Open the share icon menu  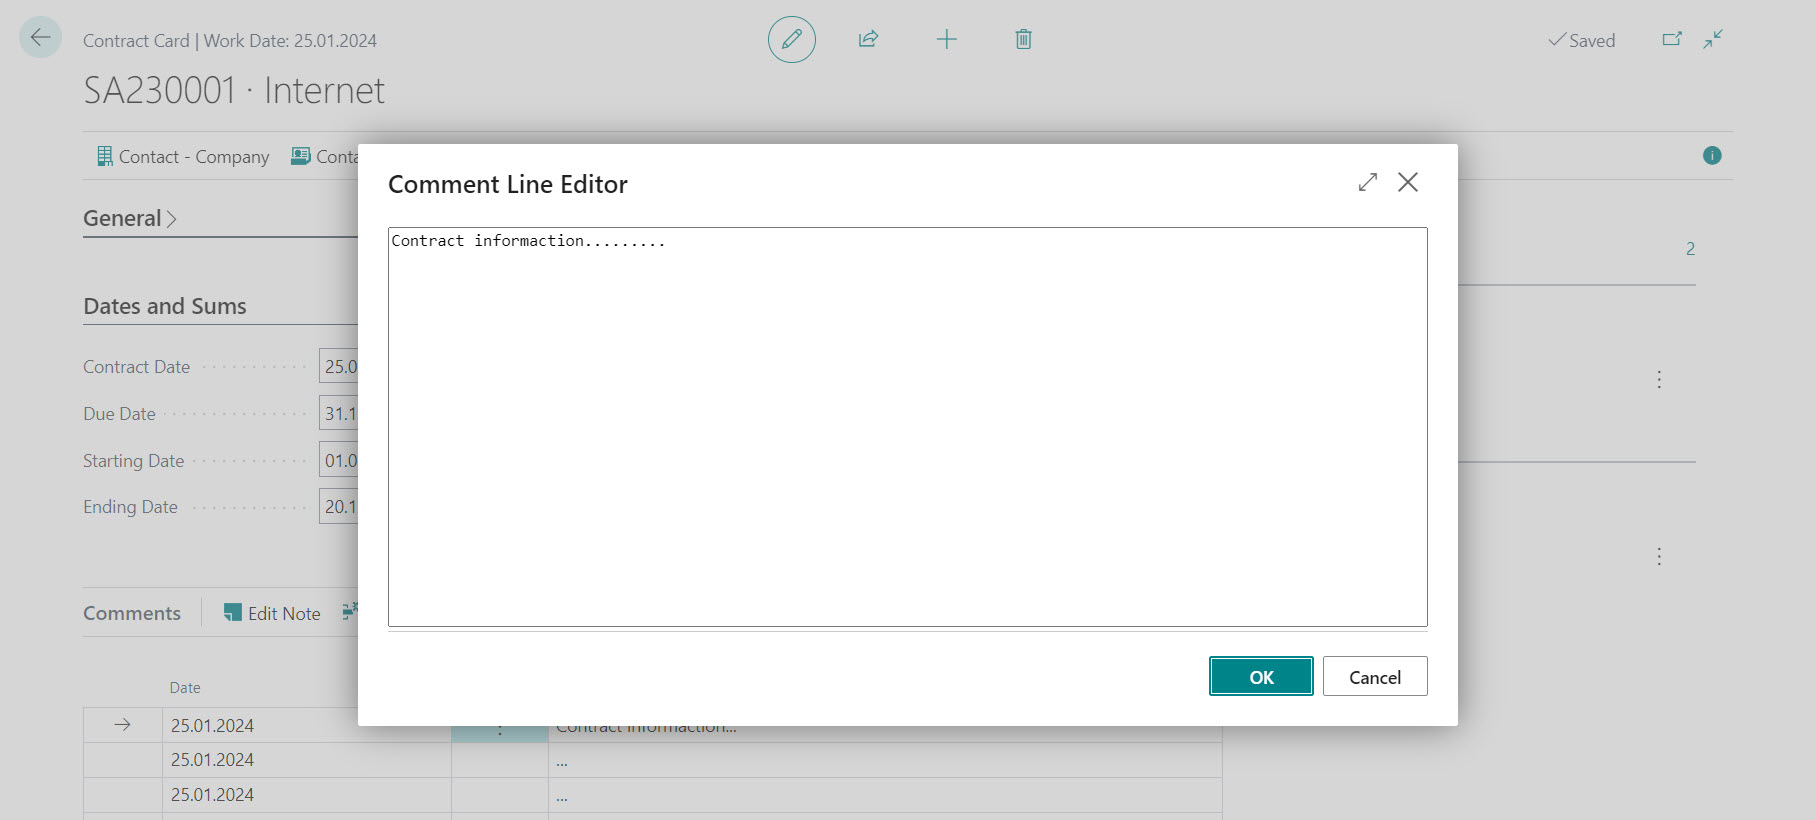(x=868, y=39)
